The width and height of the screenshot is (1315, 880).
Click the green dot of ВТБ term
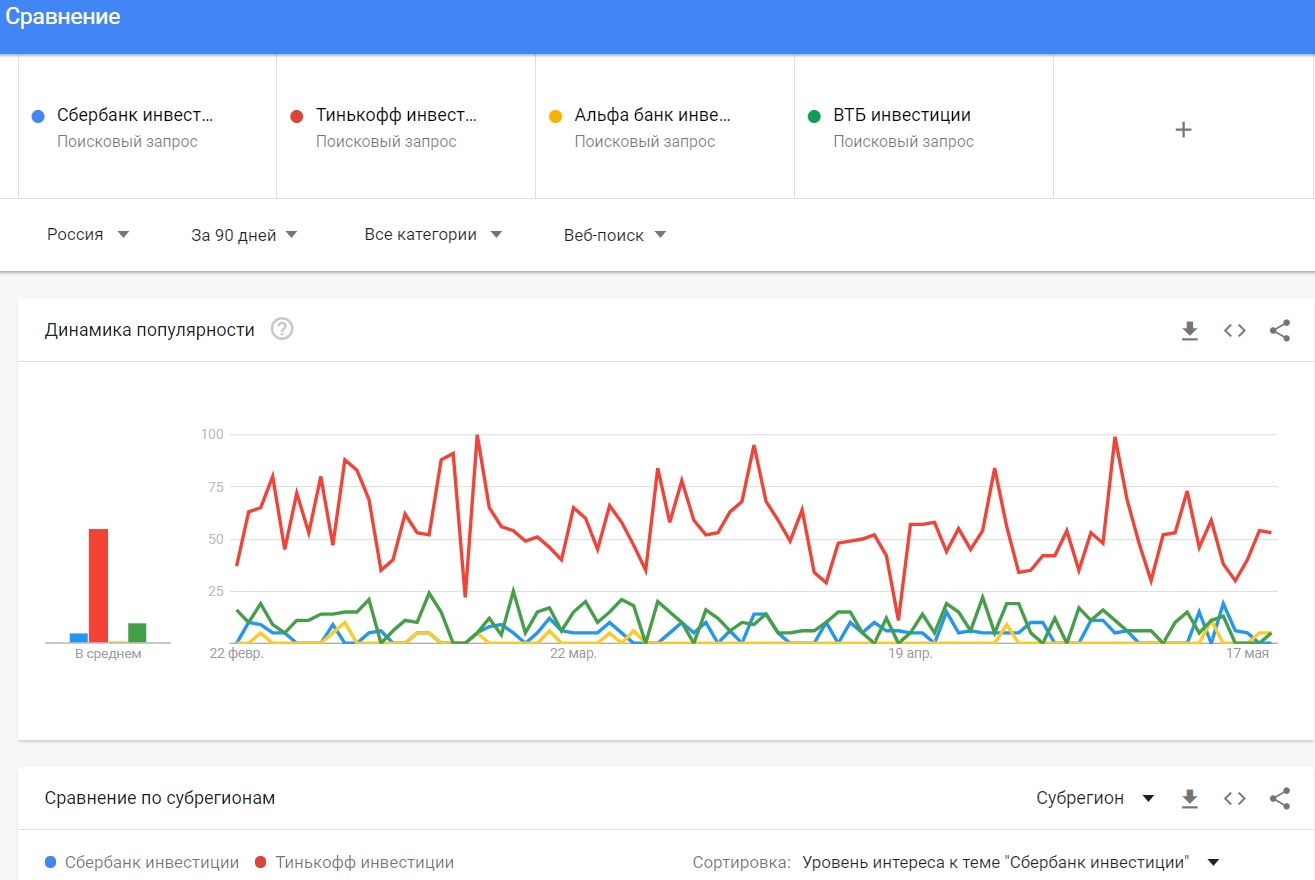[814, 116]
